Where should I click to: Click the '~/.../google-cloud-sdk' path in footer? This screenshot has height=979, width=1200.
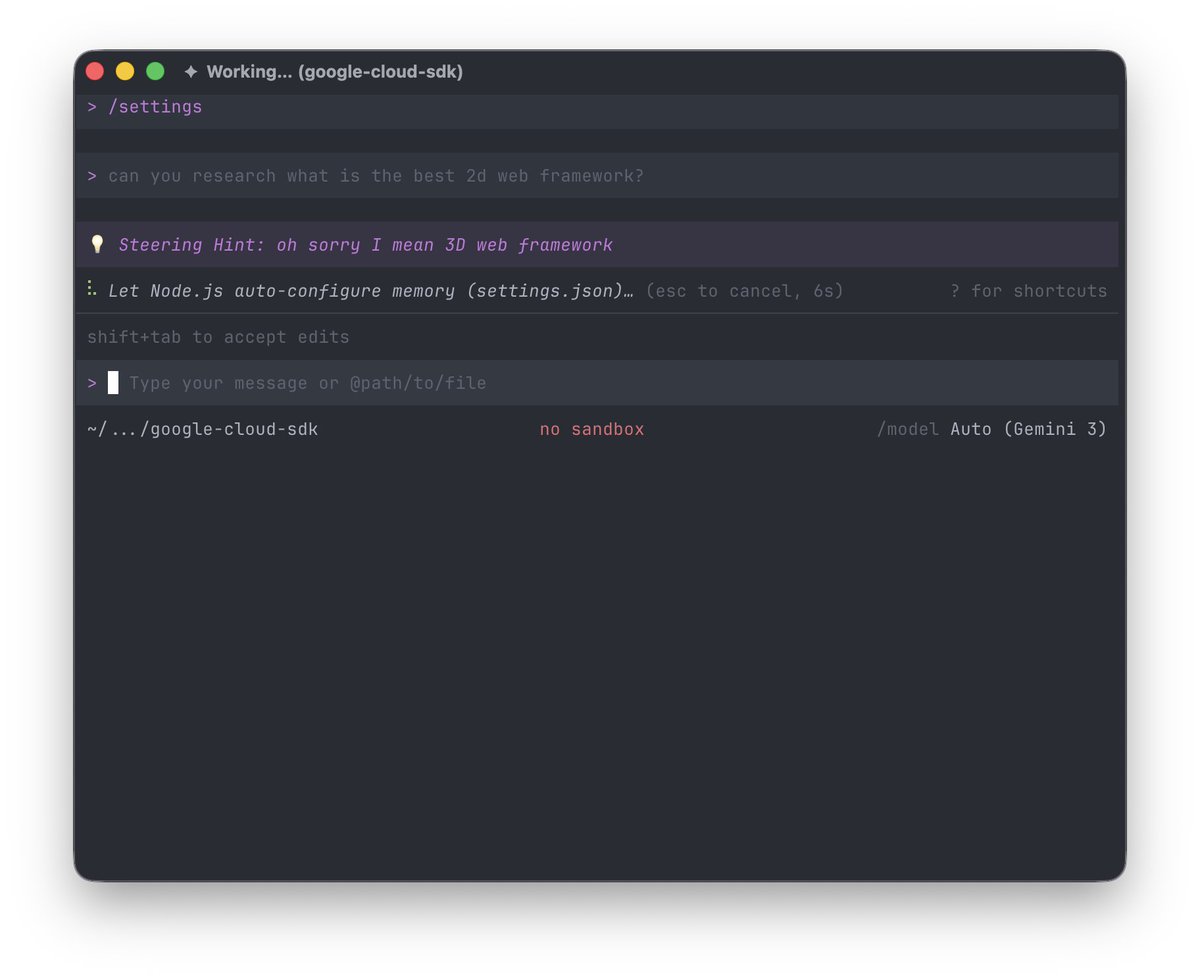tap(202, 429)
